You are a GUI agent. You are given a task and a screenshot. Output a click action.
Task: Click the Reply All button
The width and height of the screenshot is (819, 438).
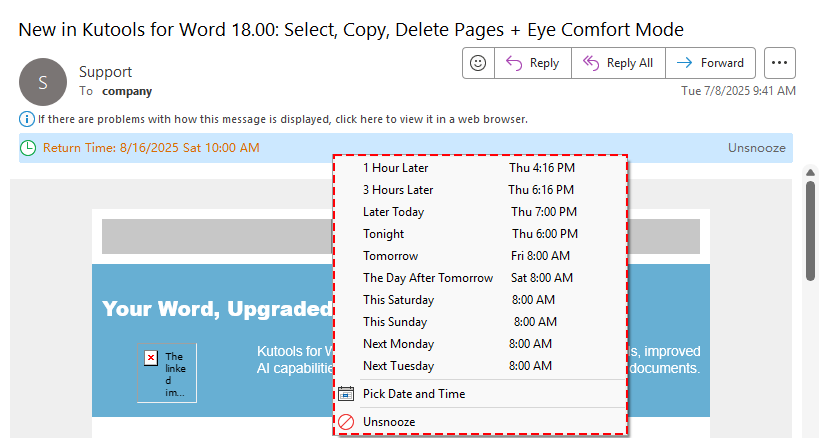tap(618, 63)
